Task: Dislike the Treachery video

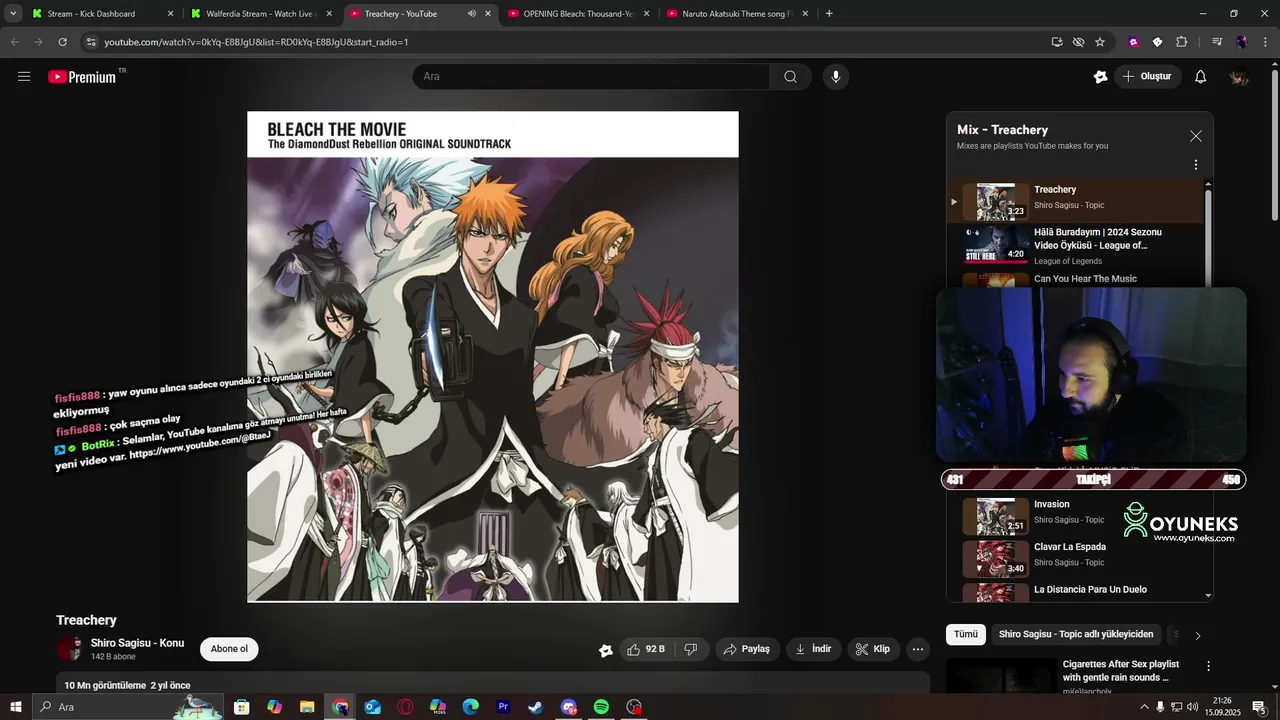Action: click(691, 649)
